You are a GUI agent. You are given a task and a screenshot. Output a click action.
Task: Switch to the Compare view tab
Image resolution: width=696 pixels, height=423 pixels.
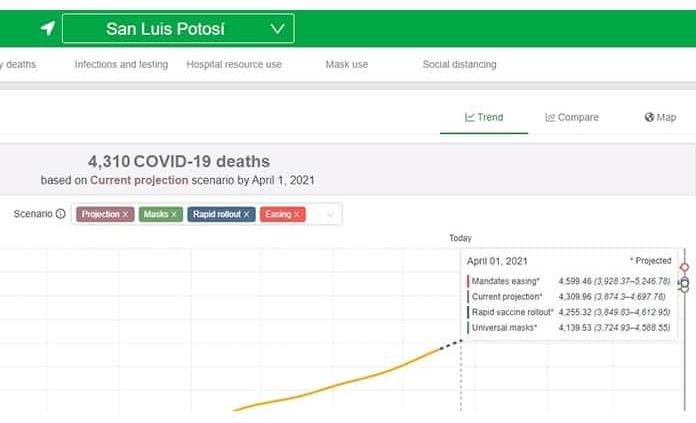572,117
